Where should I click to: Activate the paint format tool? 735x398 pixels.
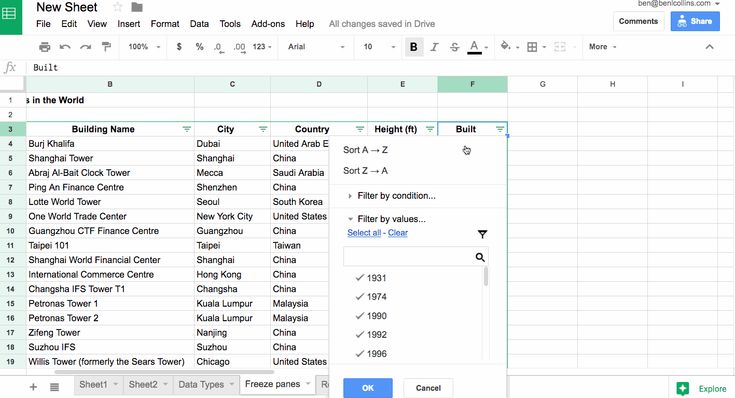106,47
